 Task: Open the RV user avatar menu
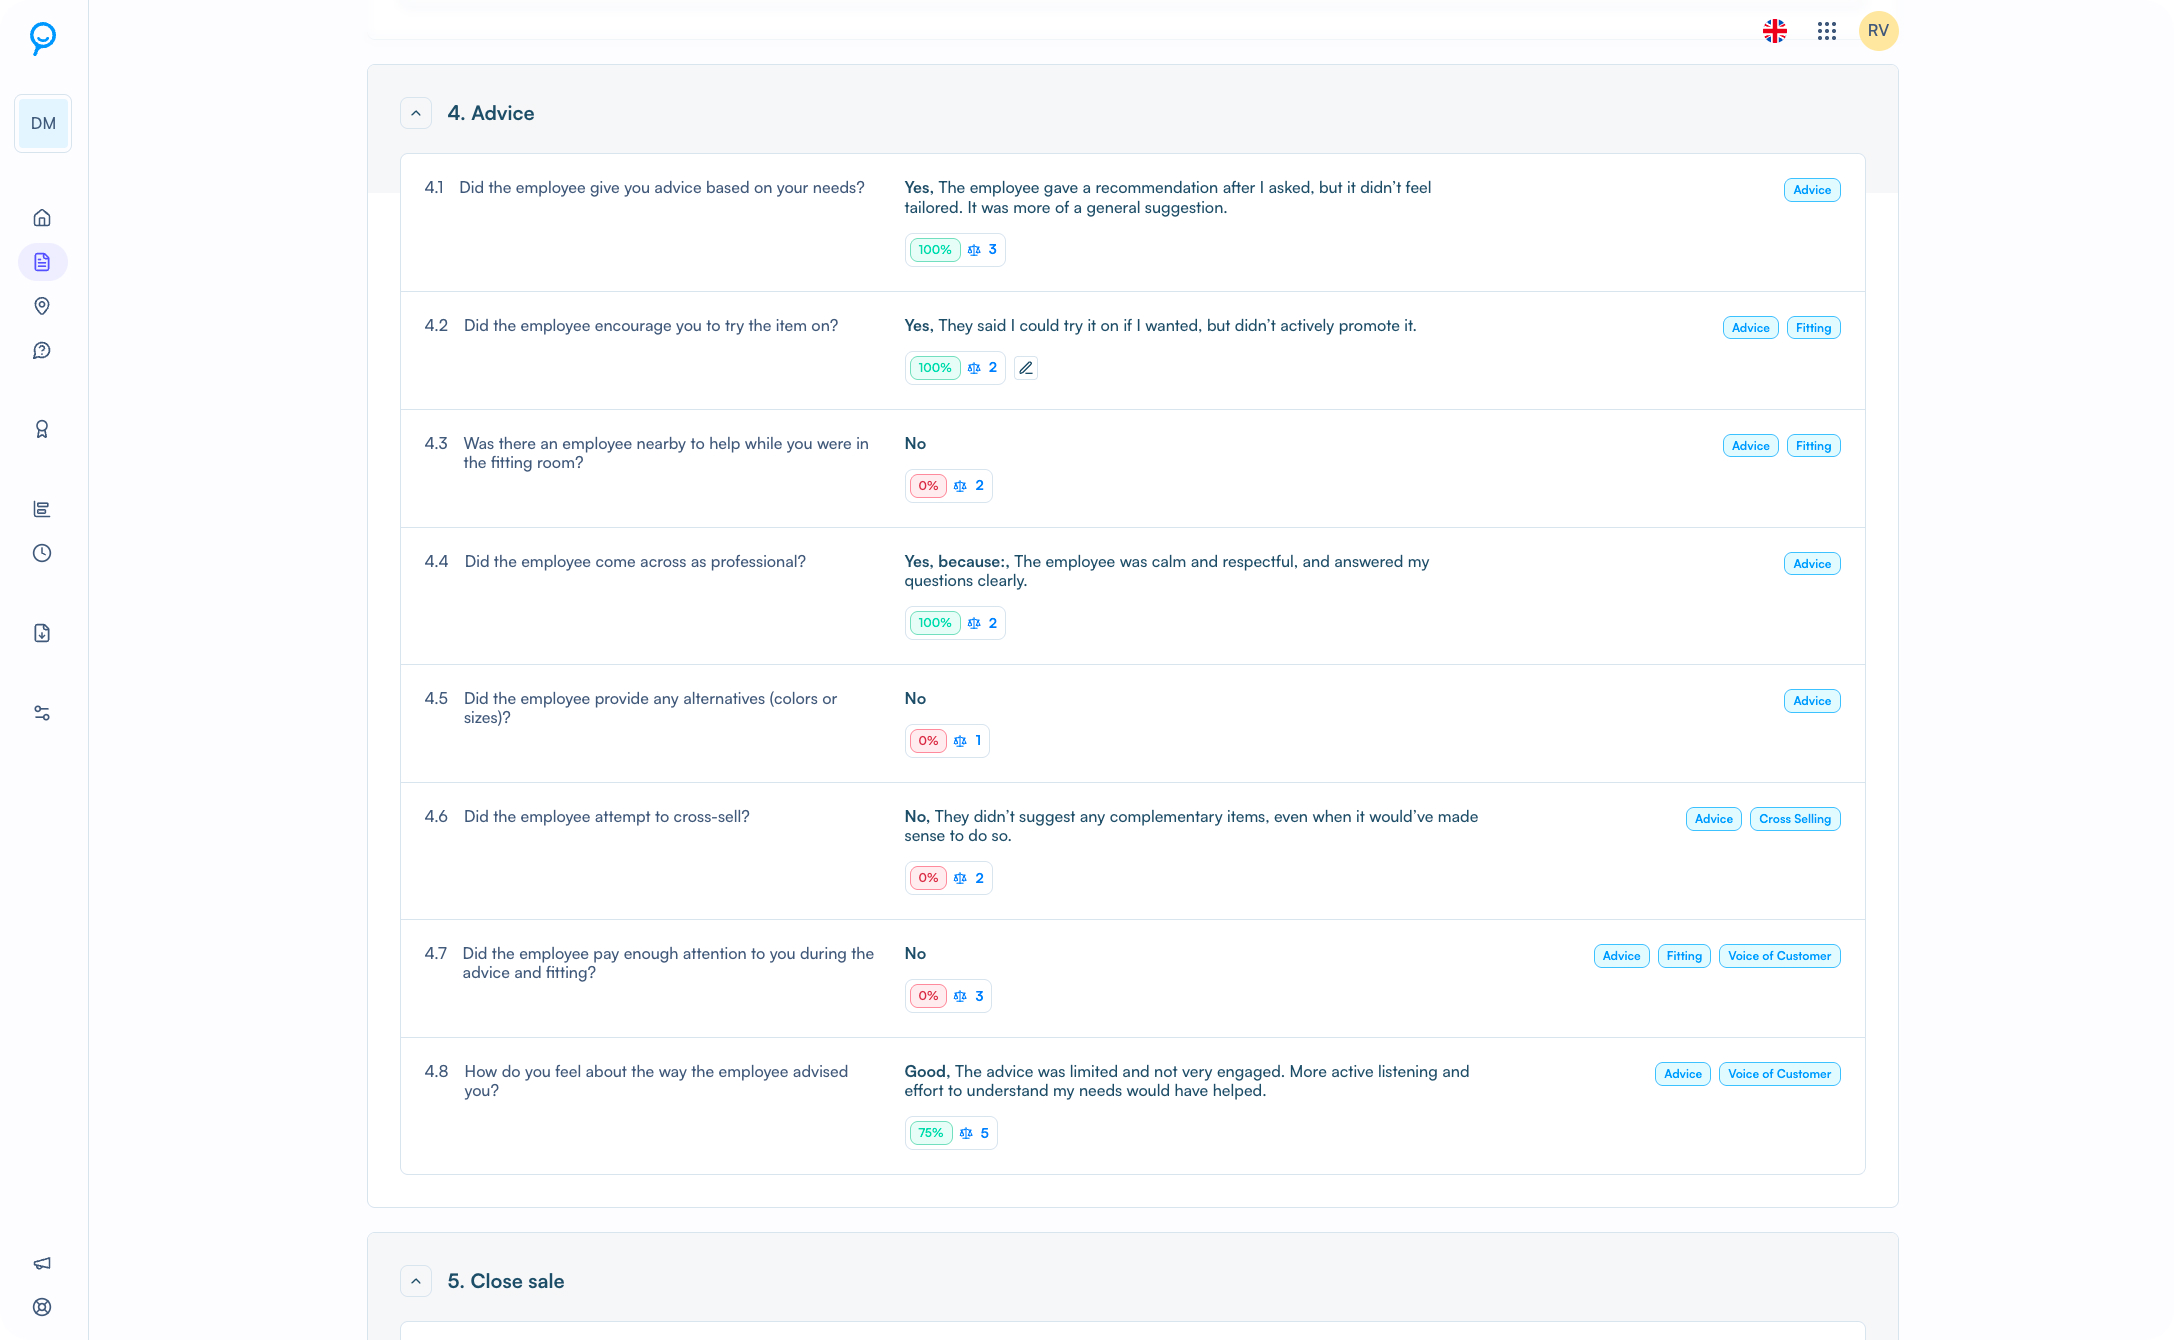(x=1879, y=31)
